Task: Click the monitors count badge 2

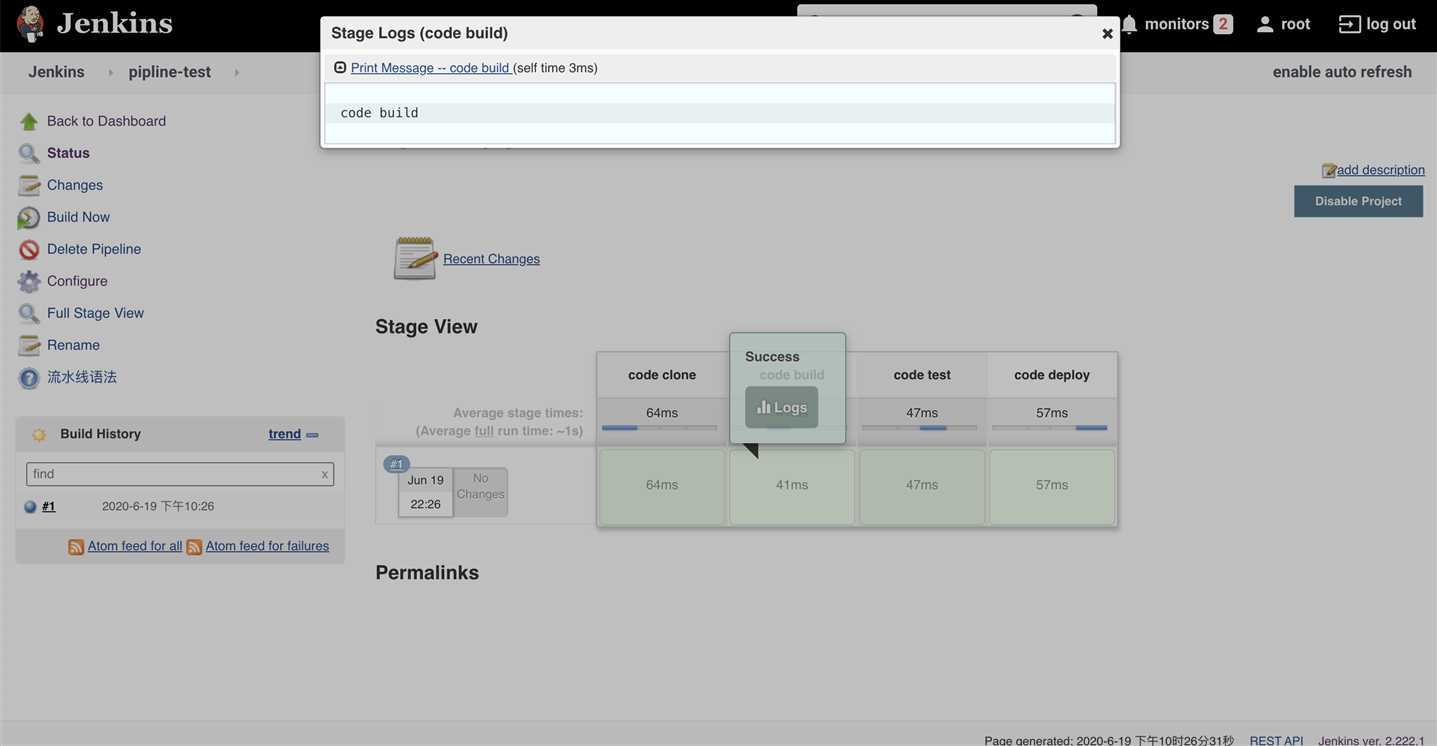Action: 1223,24
